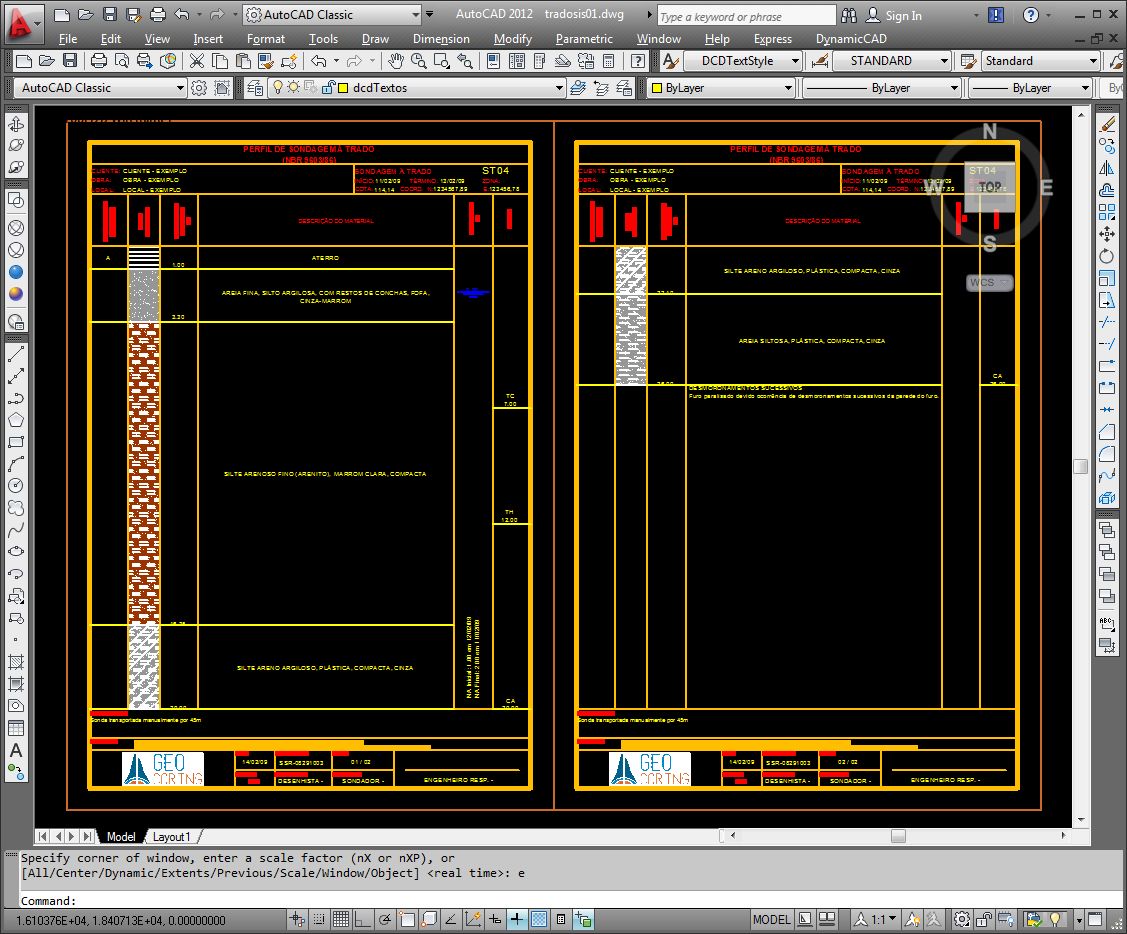1127x934 pixels.
Task: Click Save in the Quick Access toolbar
Action: click(x=110, y=14)
